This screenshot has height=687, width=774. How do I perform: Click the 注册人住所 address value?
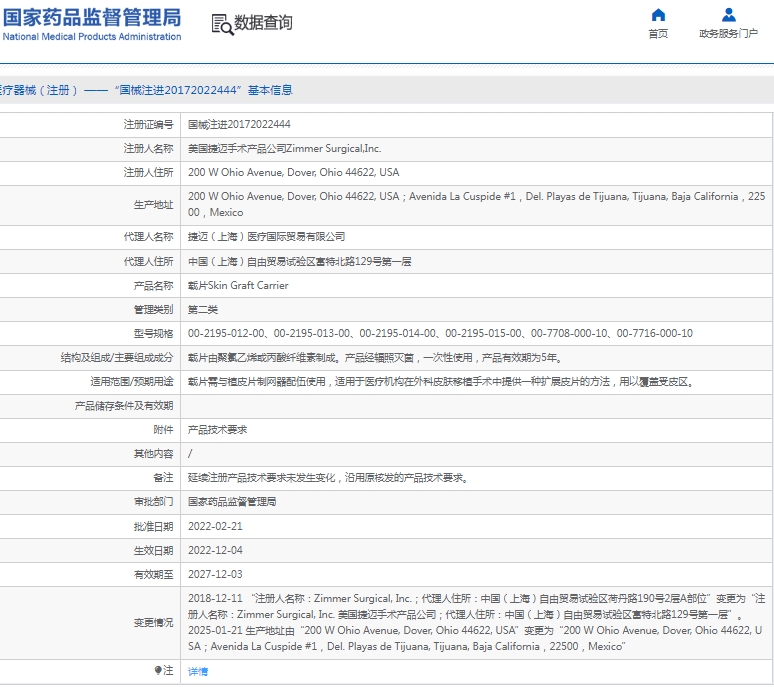tap(294, 172)
